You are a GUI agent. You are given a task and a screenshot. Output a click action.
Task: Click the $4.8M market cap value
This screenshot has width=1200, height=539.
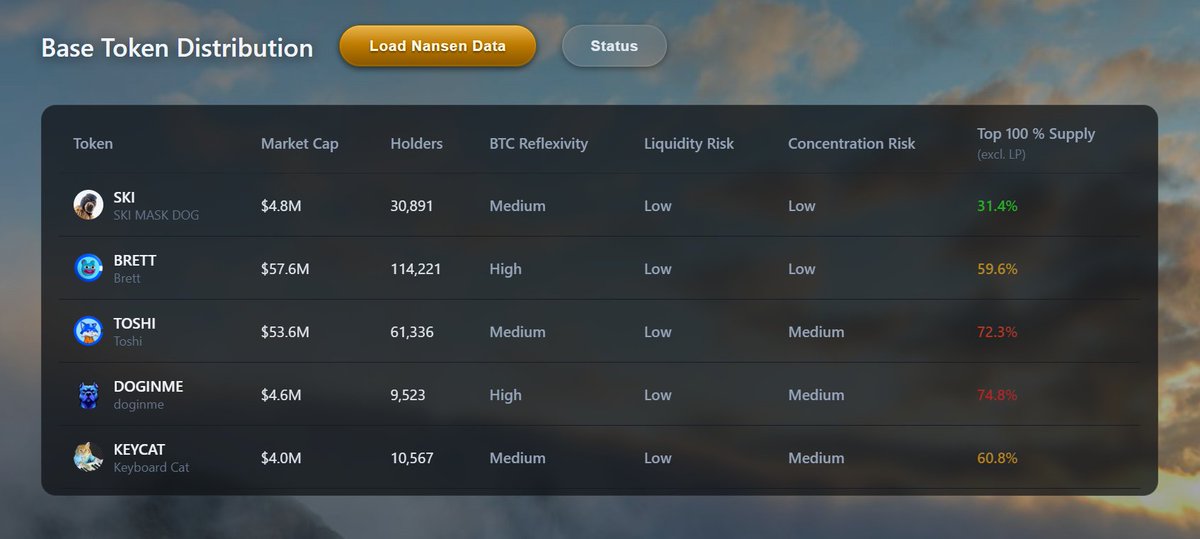281,206
